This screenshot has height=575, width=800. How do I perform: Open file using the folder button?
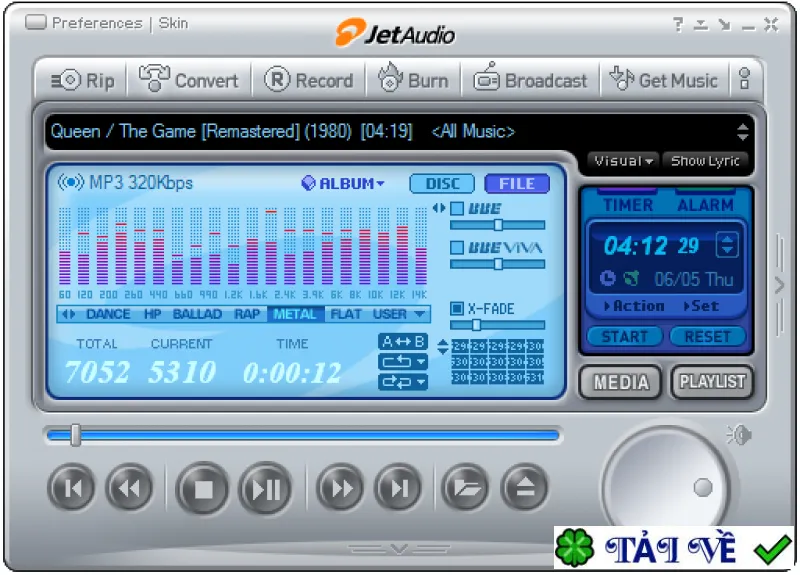[466, 487]
